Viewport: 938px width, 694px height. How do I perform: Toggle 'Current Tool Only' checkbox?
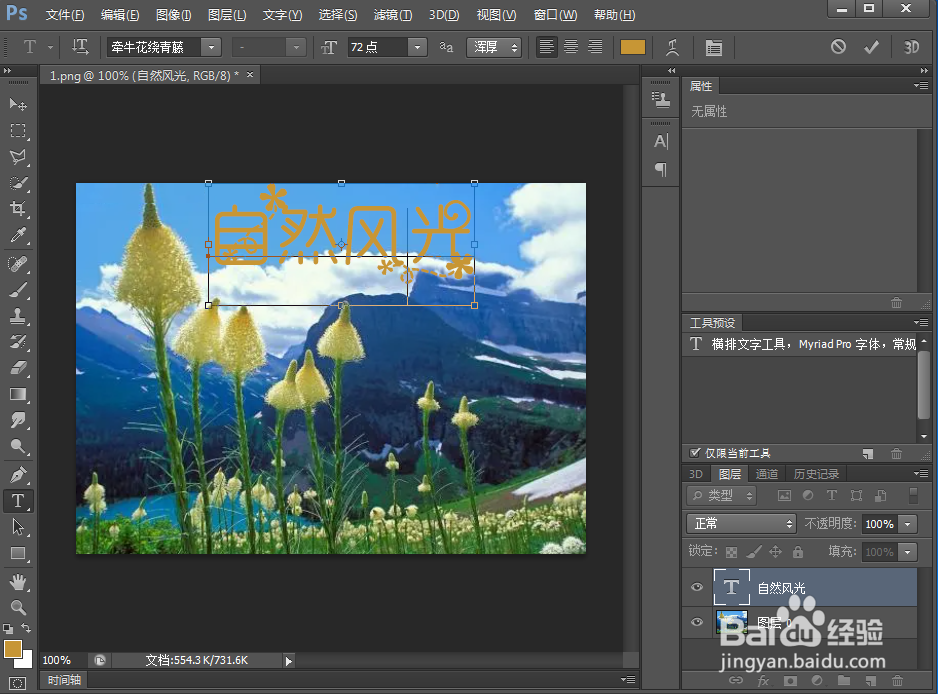pos(695,453)
